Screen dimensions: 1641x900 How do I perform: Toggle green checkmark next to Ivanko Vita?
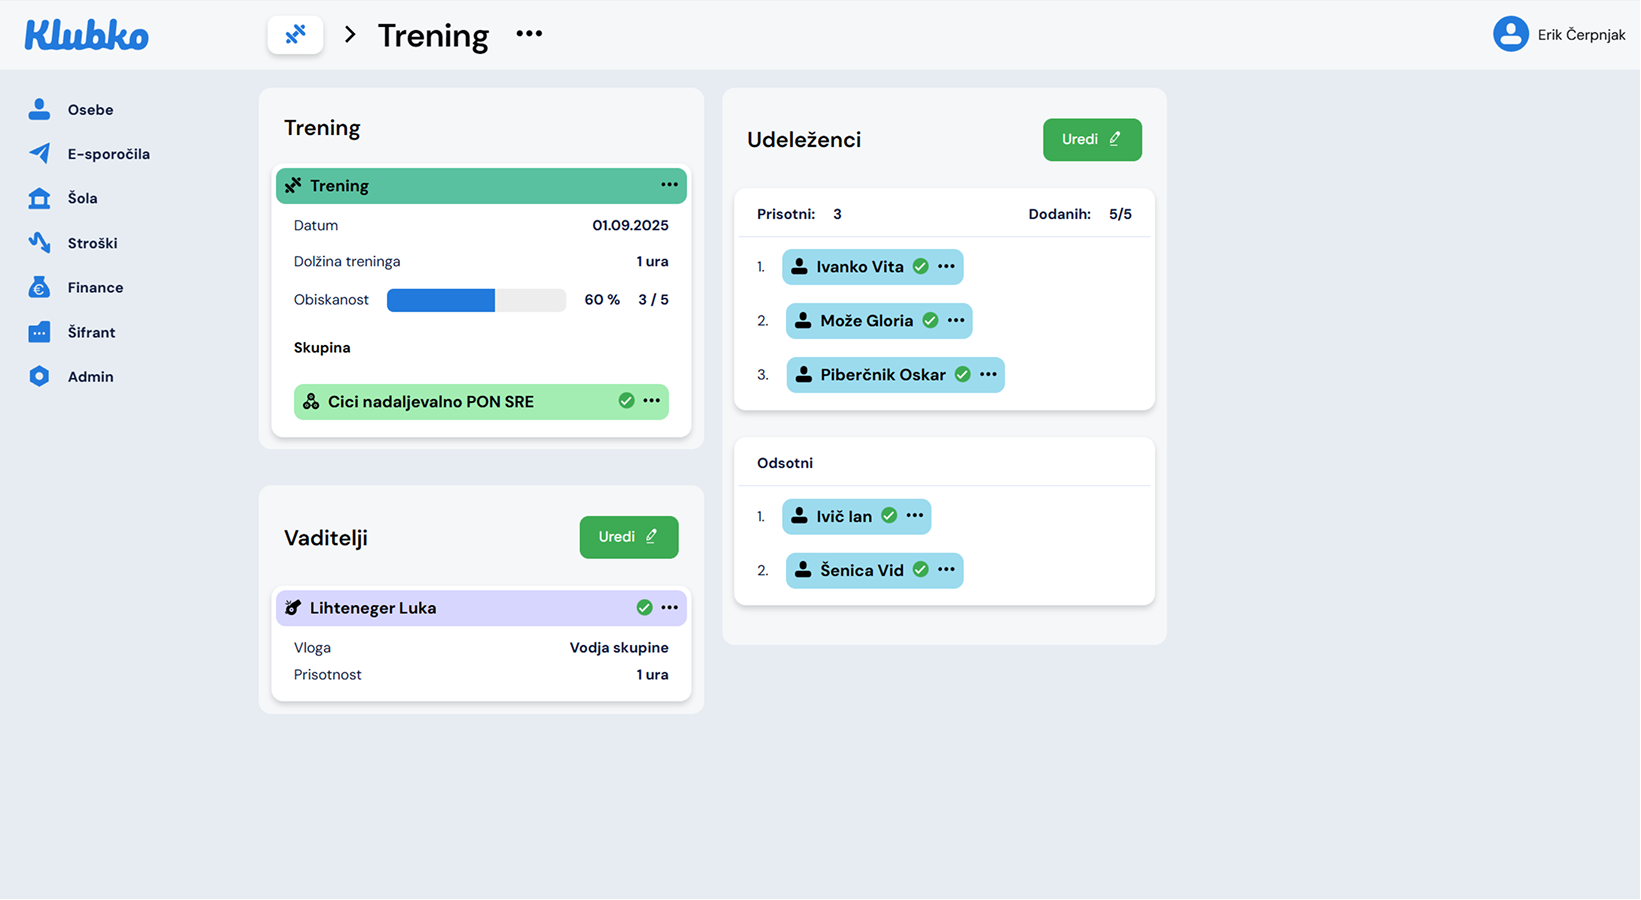point(921,267)
